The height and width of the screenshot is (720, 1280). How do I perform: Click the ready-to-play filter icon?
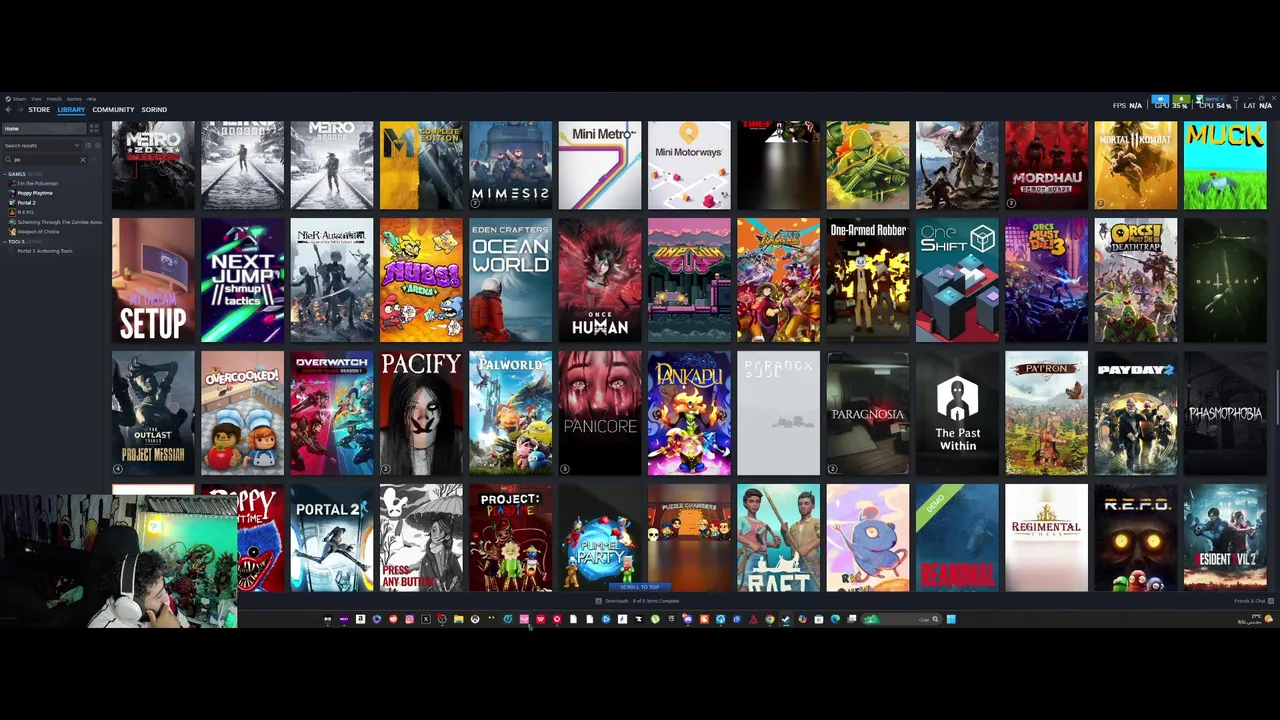tap(98, 145)
